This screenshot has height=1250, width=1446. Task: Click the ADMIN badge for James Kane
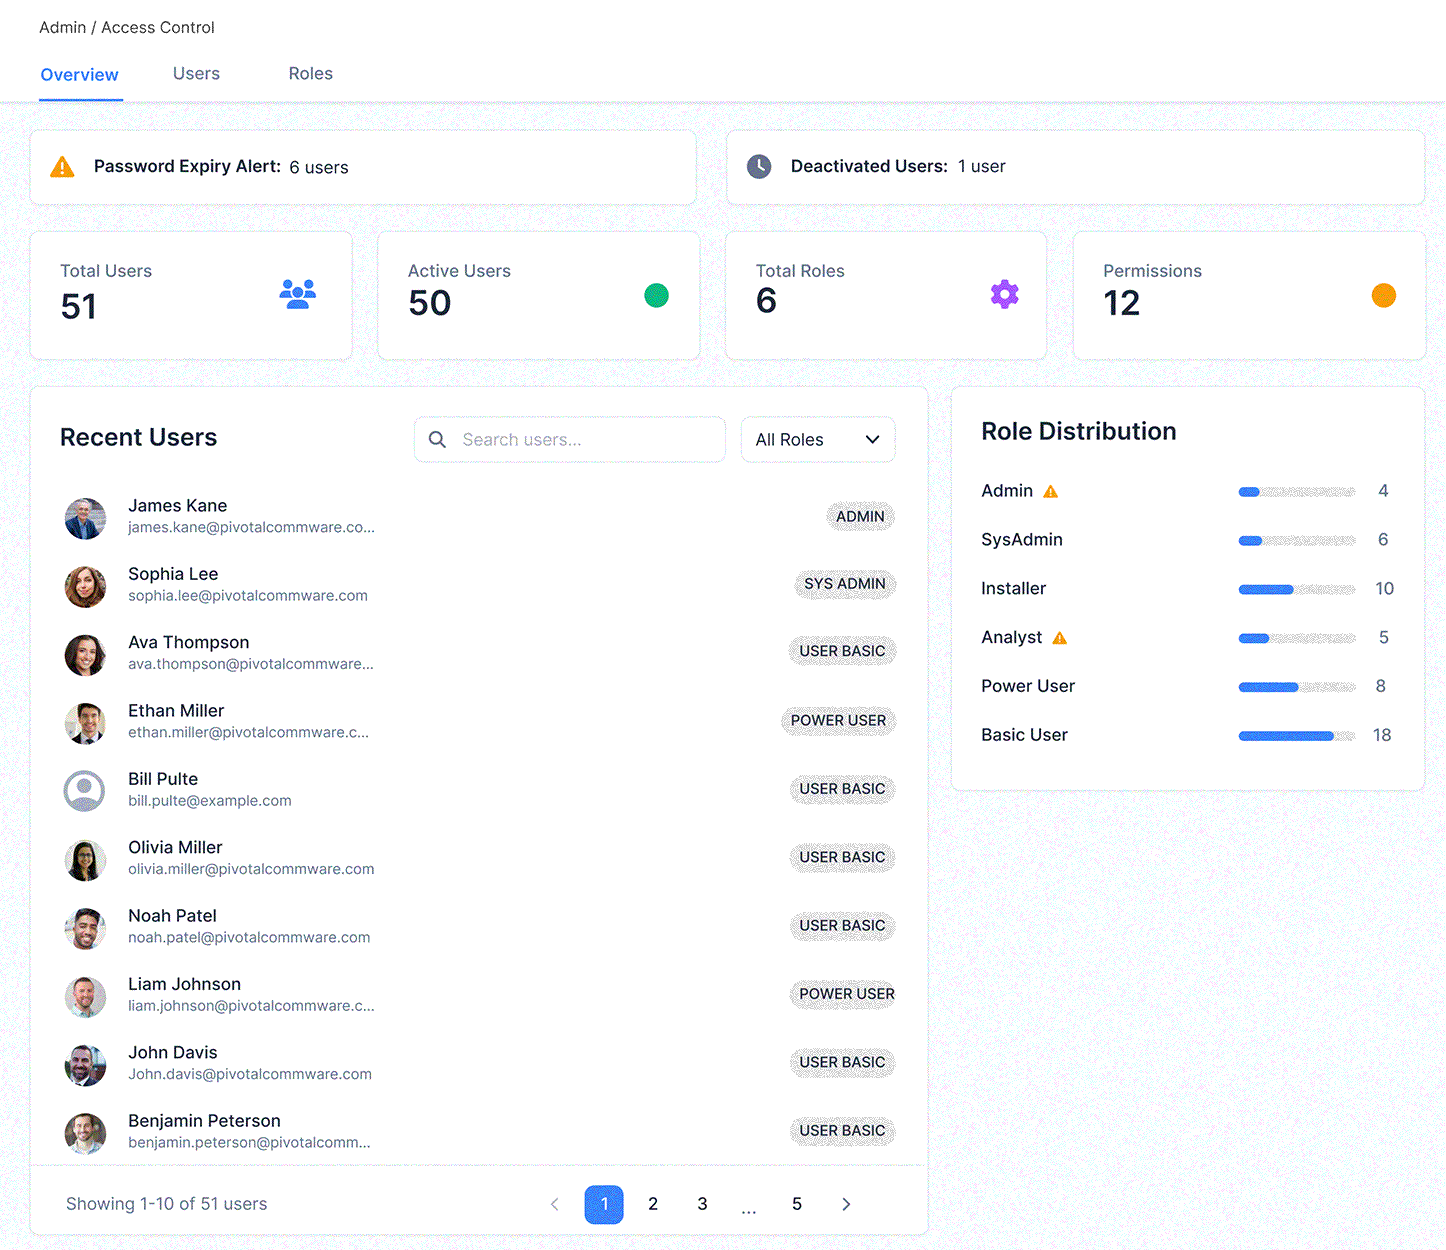860,517
